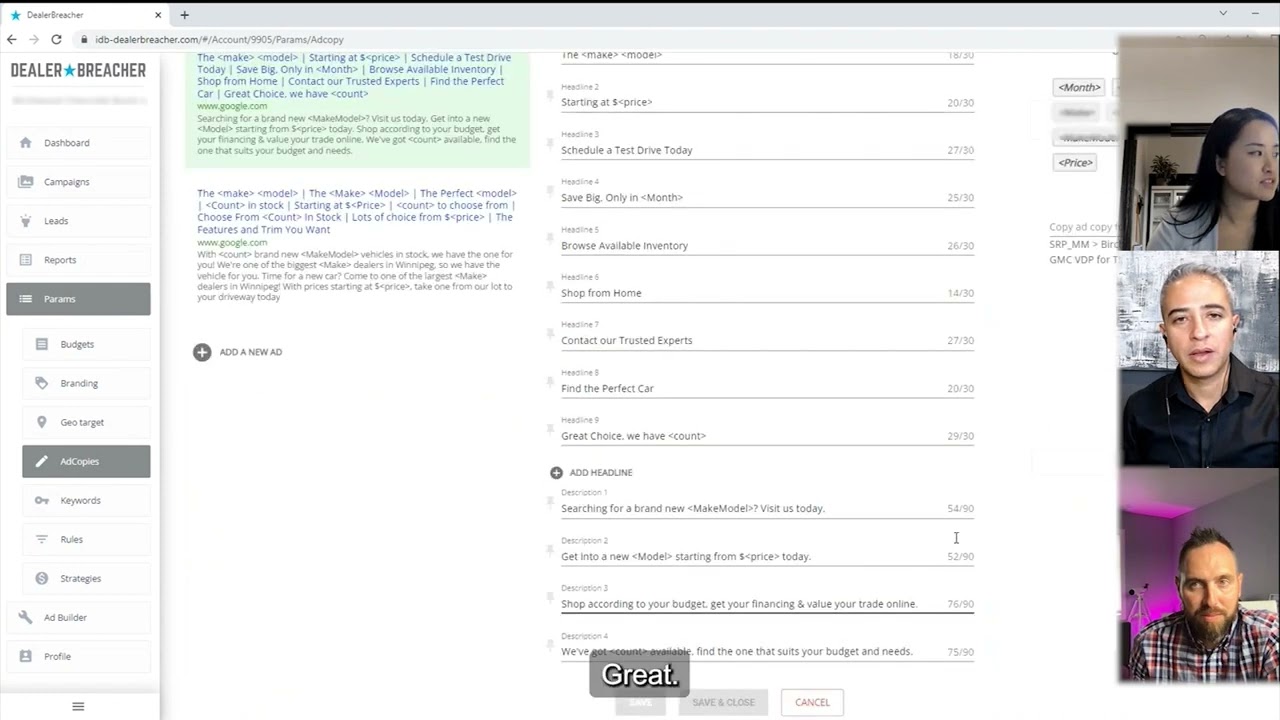Edit Description 3 'Shop according to your budget' field
The image size is (1280, 720).
(x=767, y=604)
